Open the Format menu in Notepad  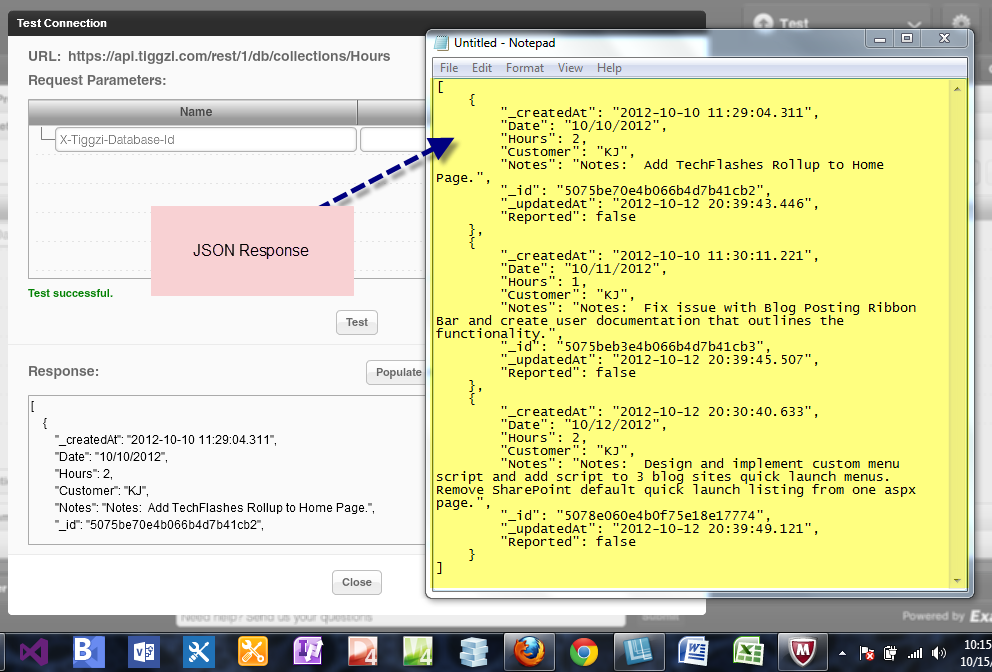tap(524, 68)
